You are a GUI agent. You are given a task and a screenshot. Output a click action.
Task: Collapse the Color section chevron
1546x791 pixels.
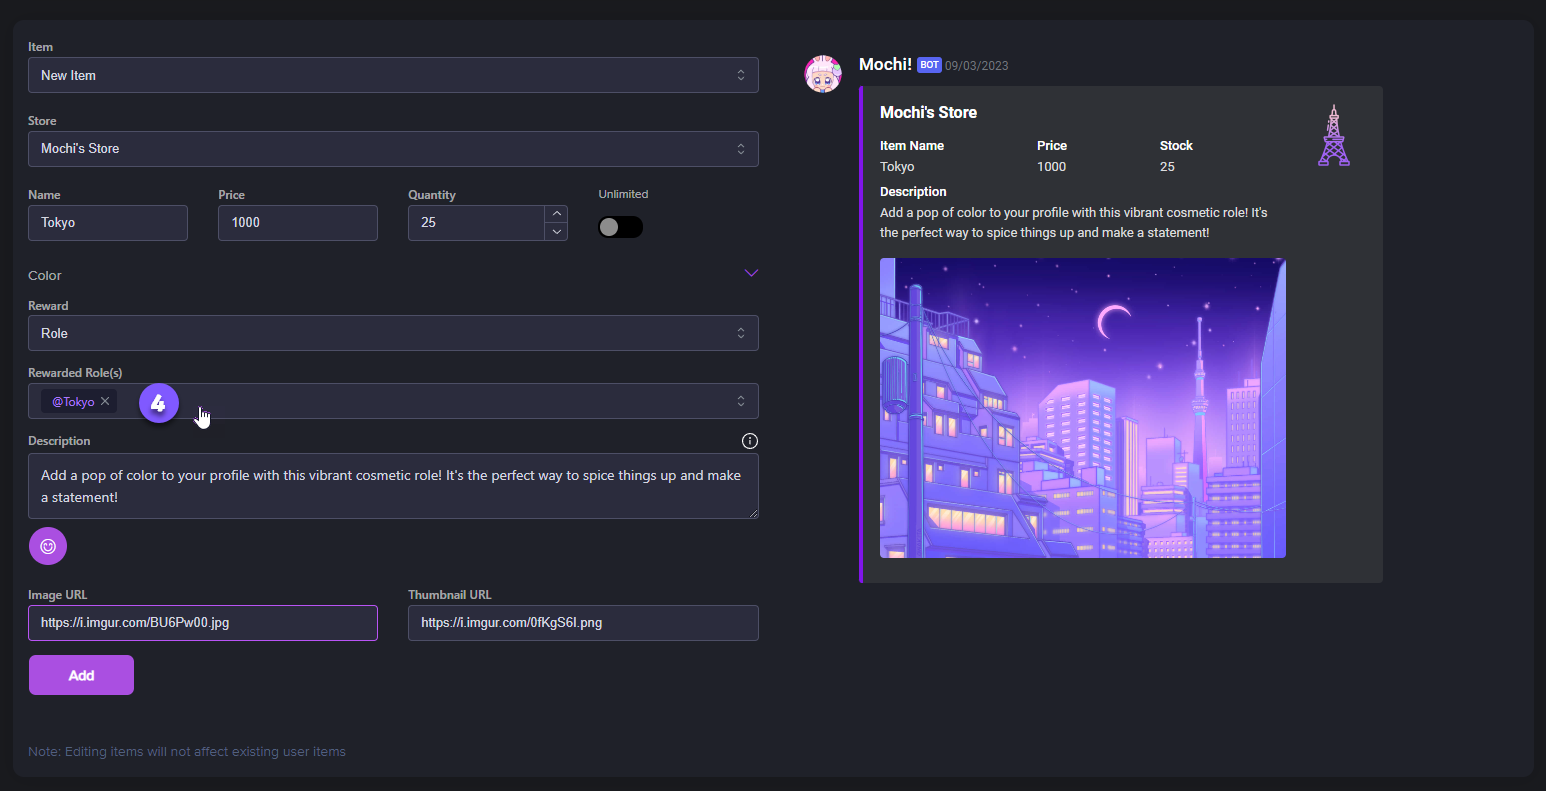click(751, 274)
